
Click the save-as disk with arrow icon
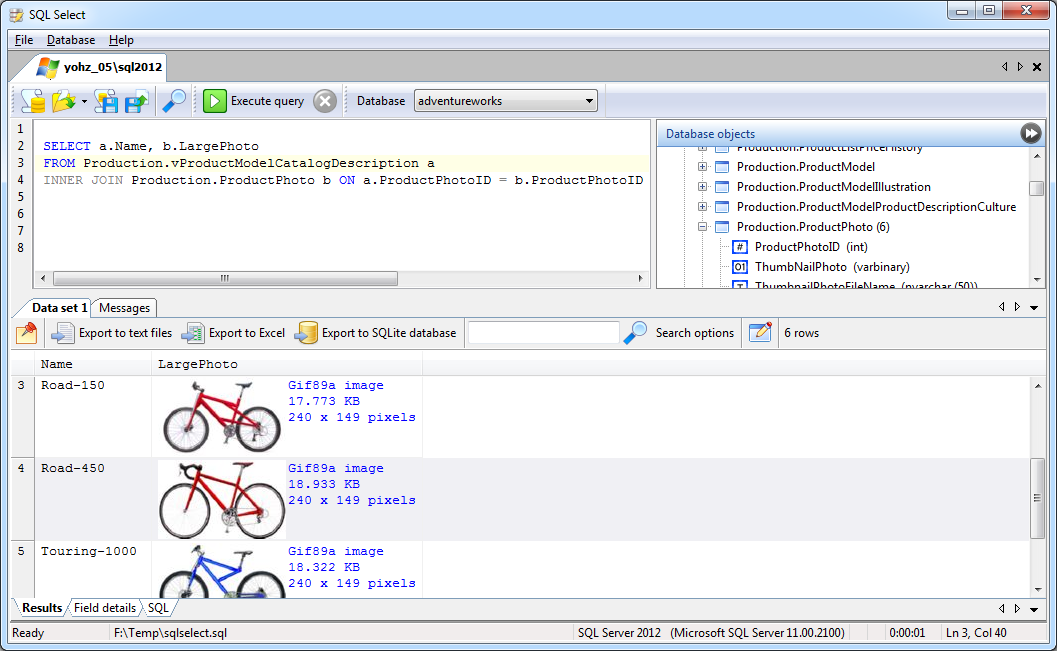135,101
